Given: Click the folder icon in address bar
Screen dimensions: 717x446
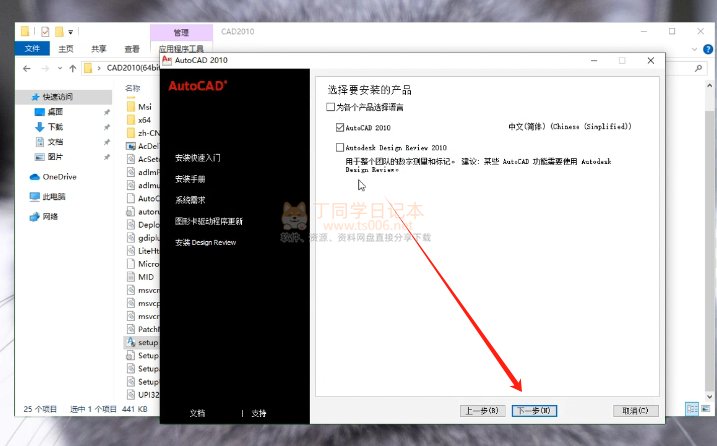Looking at the screenshot, I should (88, 68).
